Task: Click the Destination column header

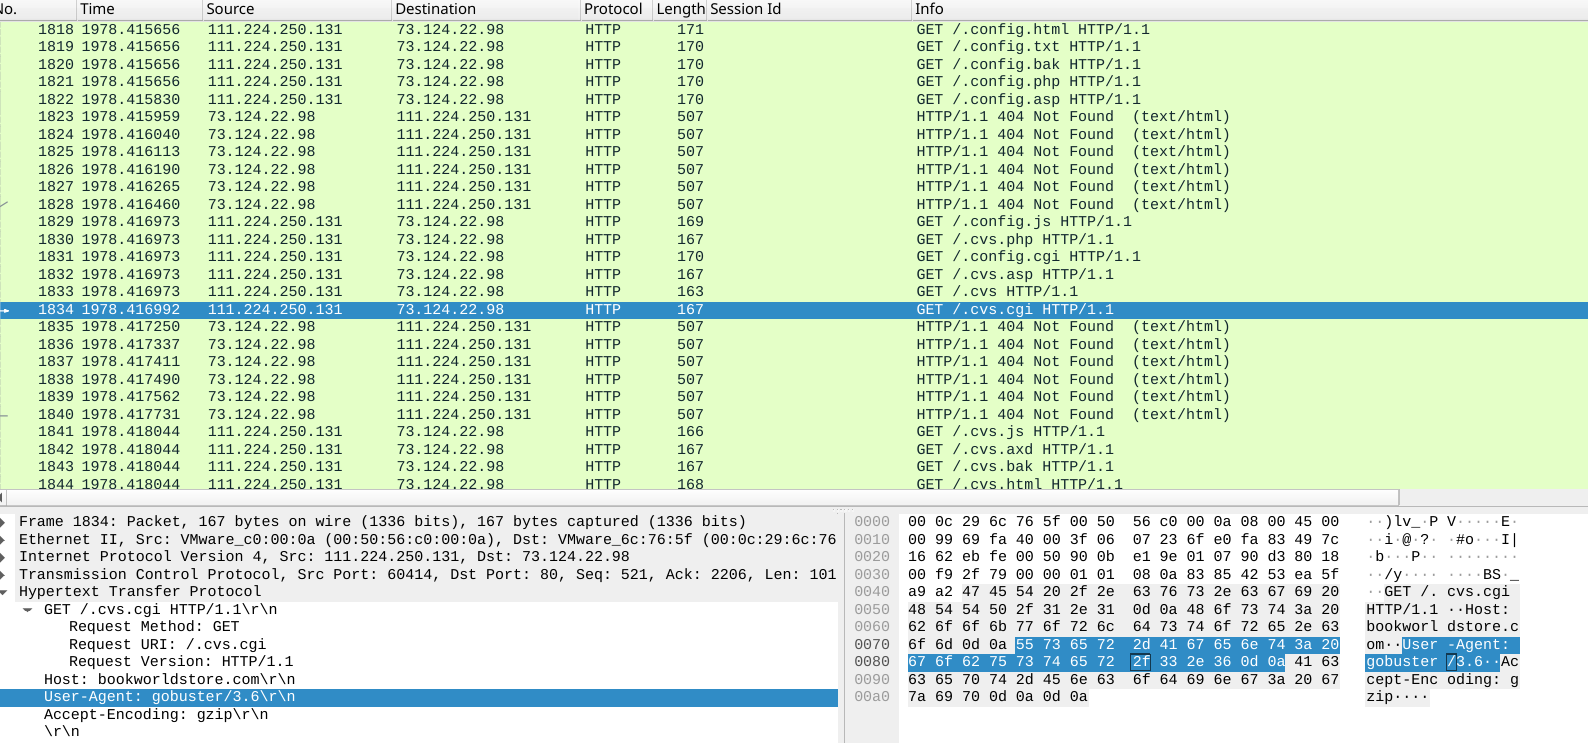Action: 435,9
